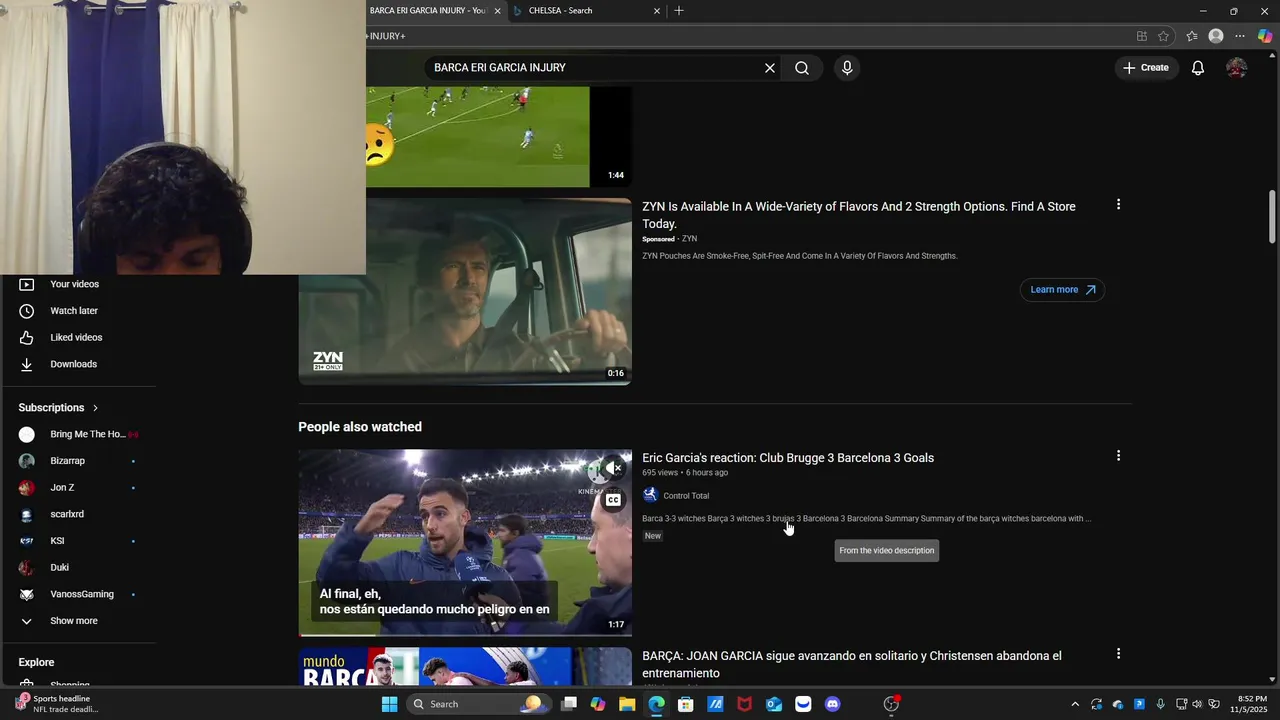Click the apps grid icon in address bar
The image size is (1280, 720).
pyautogui.click(x=1142, y=36)
